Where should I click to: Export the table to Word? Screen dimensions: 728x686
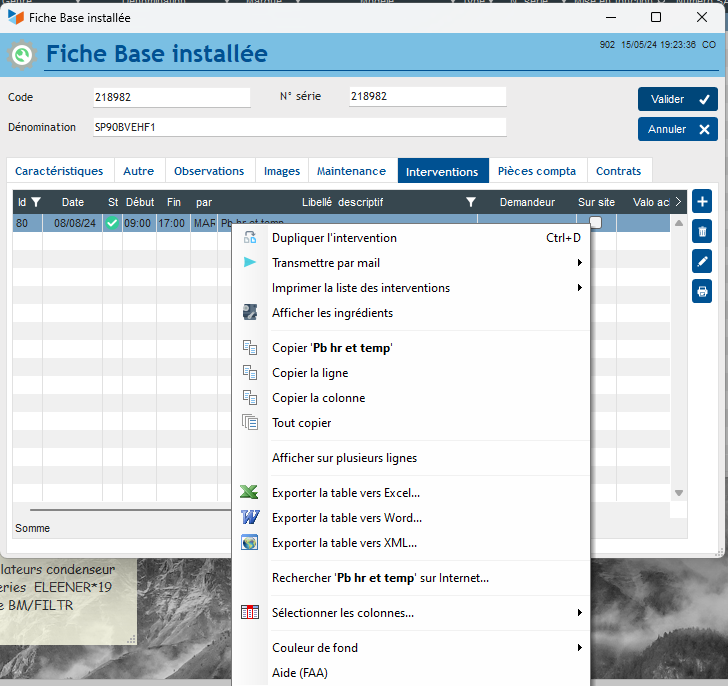[346, 518]
